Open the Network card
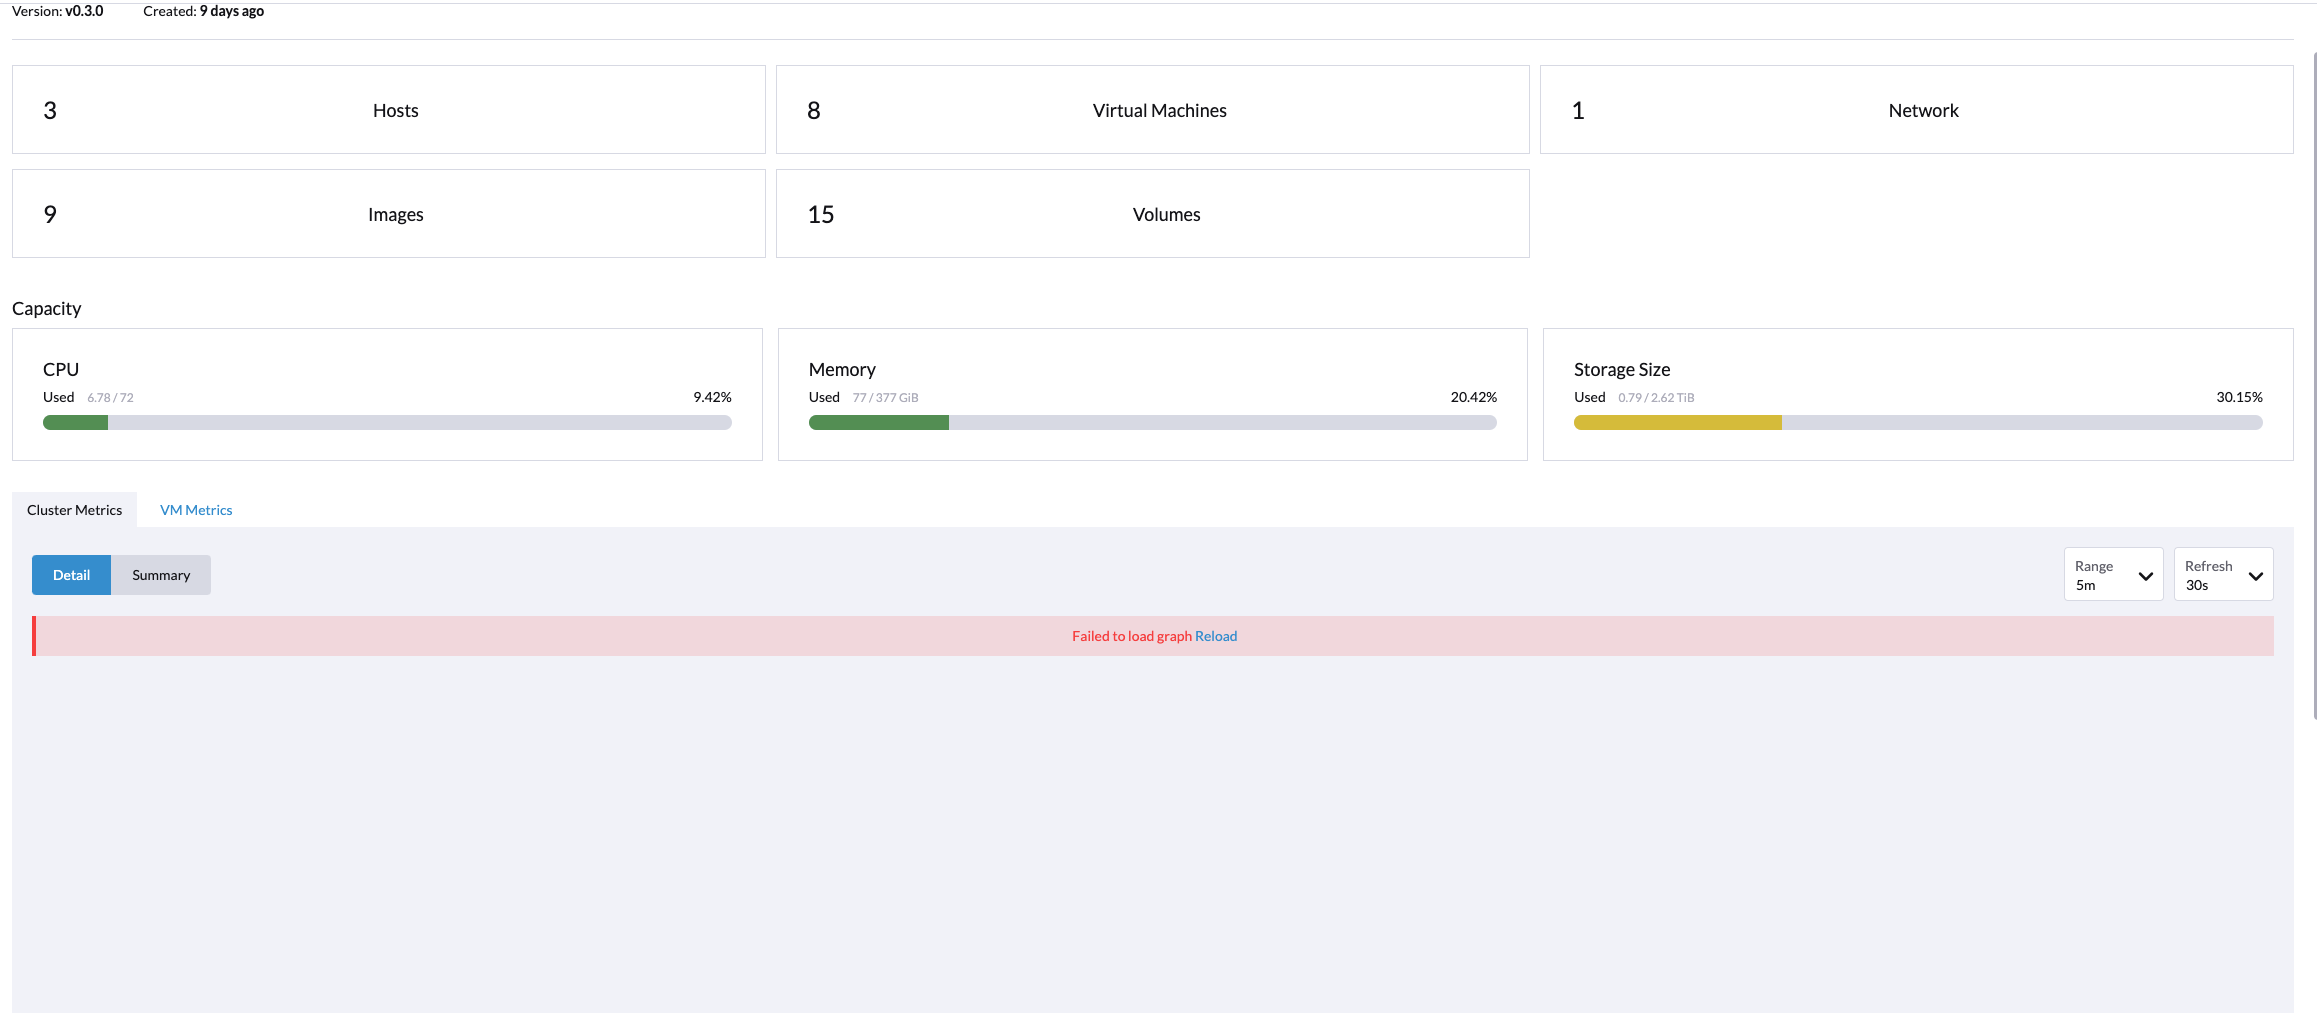Screen dimensions: 2317x1013 [1916, 110]
